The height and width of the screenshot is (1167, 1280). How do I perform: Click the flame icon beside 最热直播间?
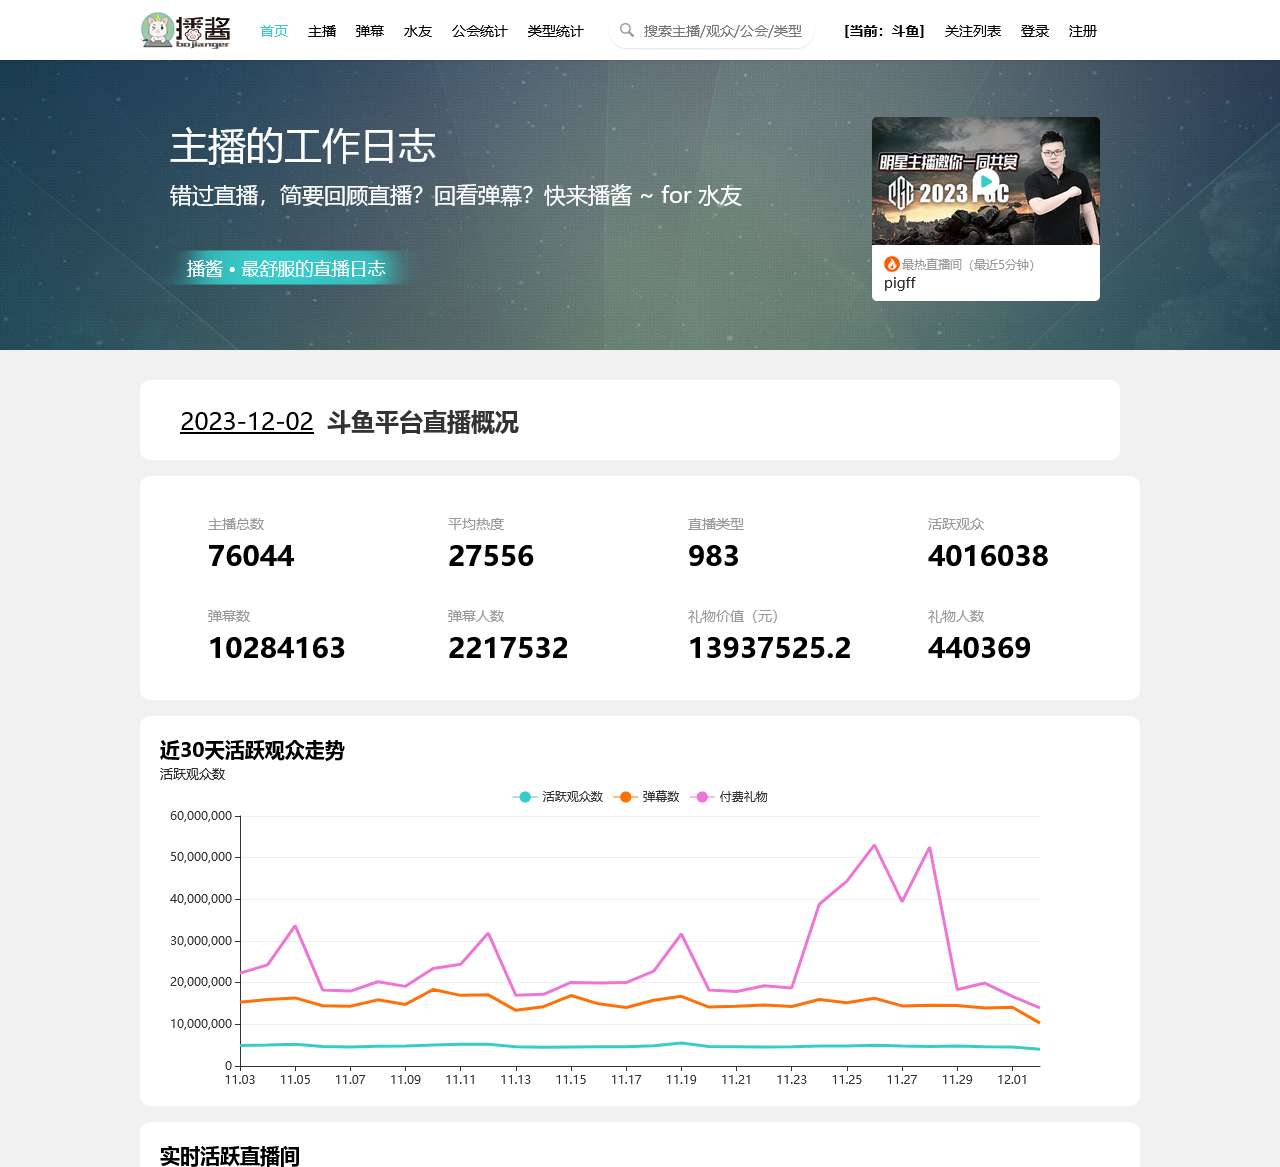(x=892, y=264)
